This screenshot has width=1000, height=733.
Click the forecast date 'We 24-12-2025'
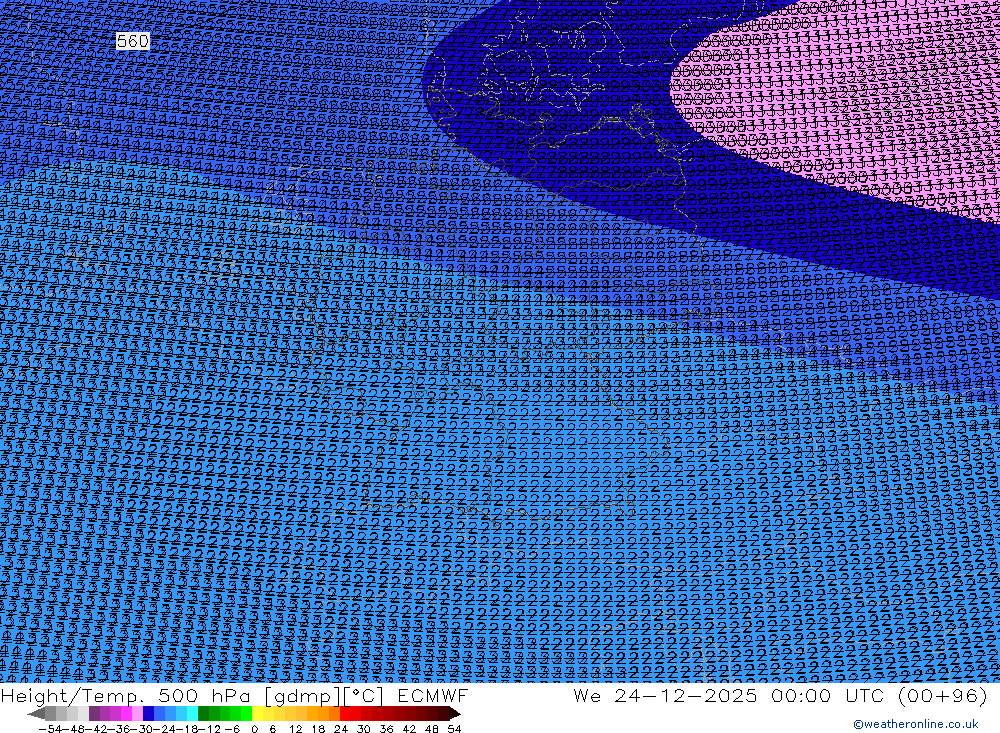(665, 695)
